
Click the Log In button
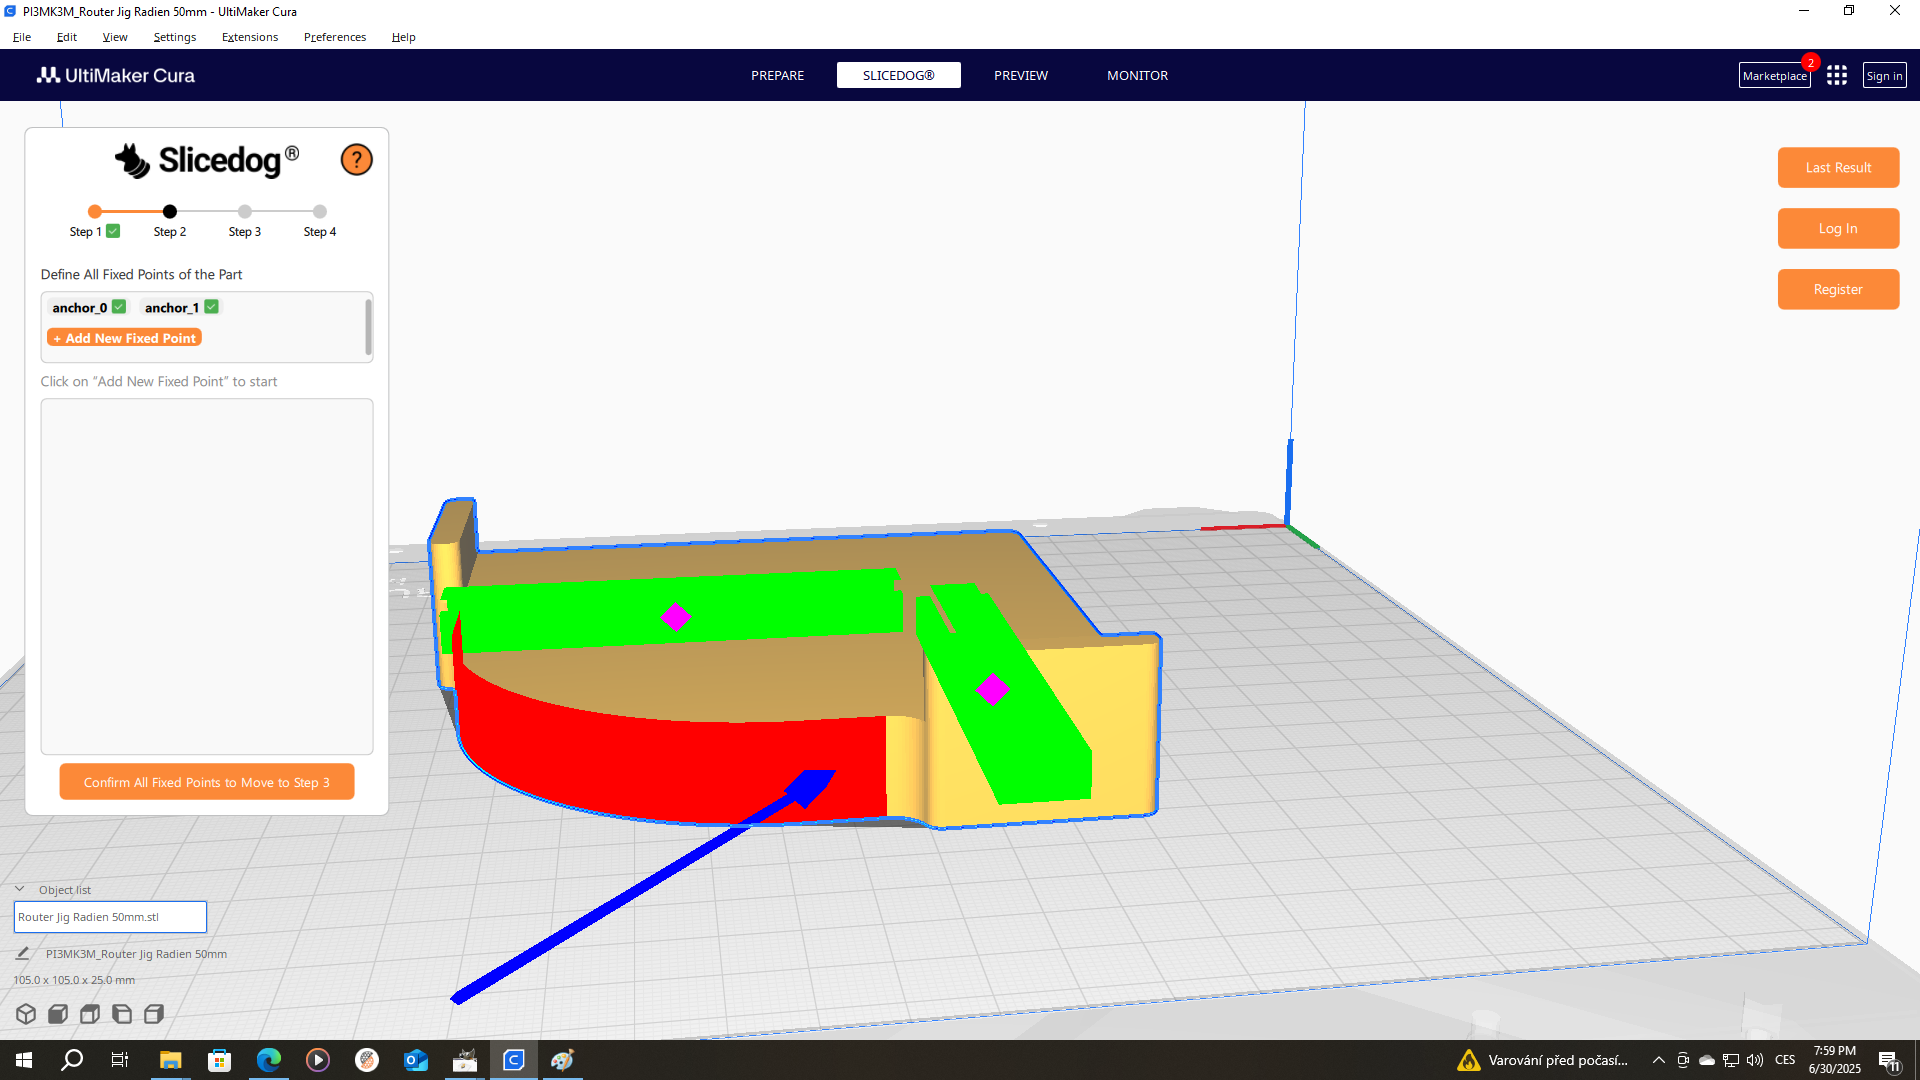tap(1838, 229)
